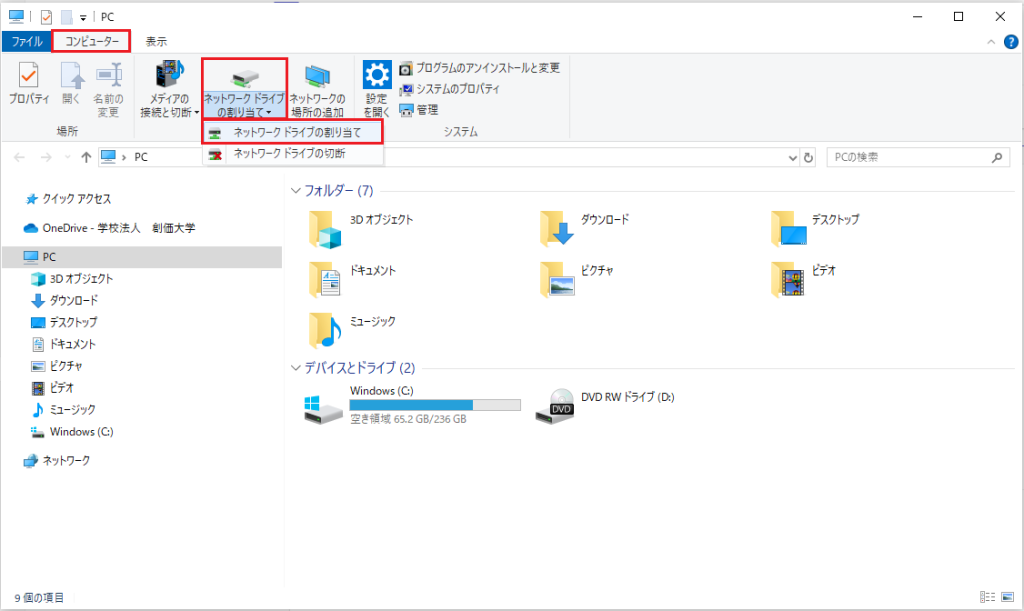Click the PC system icon in title bar
The height and width of the screenshot is (611, 1024).
16,16
